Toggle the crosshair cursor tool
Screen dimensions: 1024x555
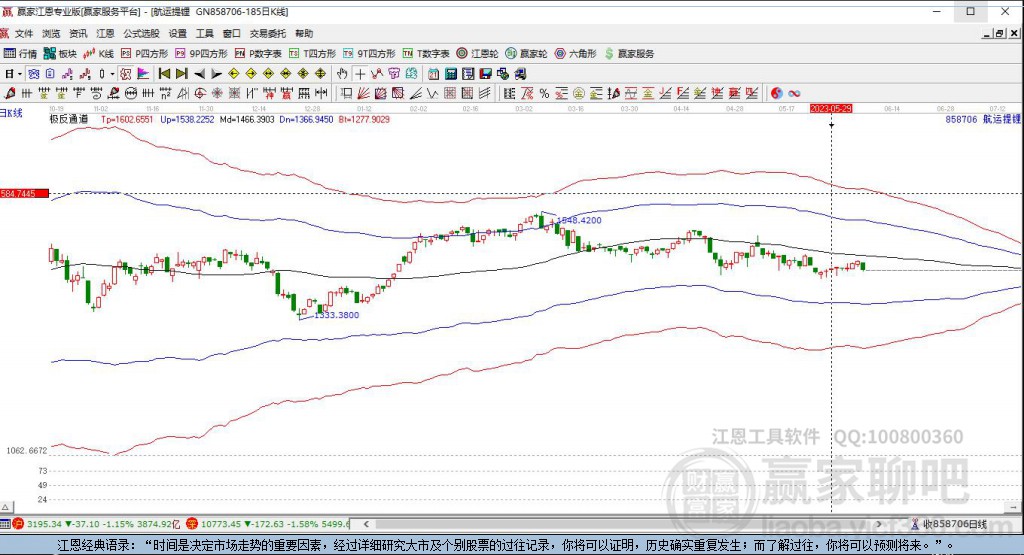[x=359, y=74]
